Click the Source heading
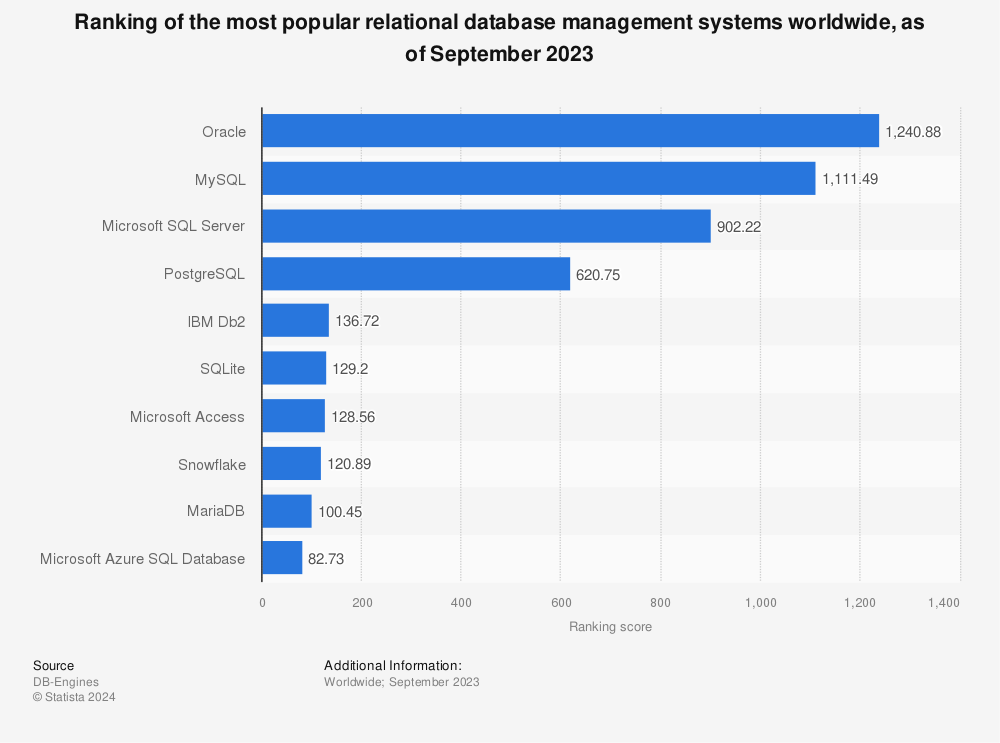Viewport: 1000px width, 743px height. 54,666
